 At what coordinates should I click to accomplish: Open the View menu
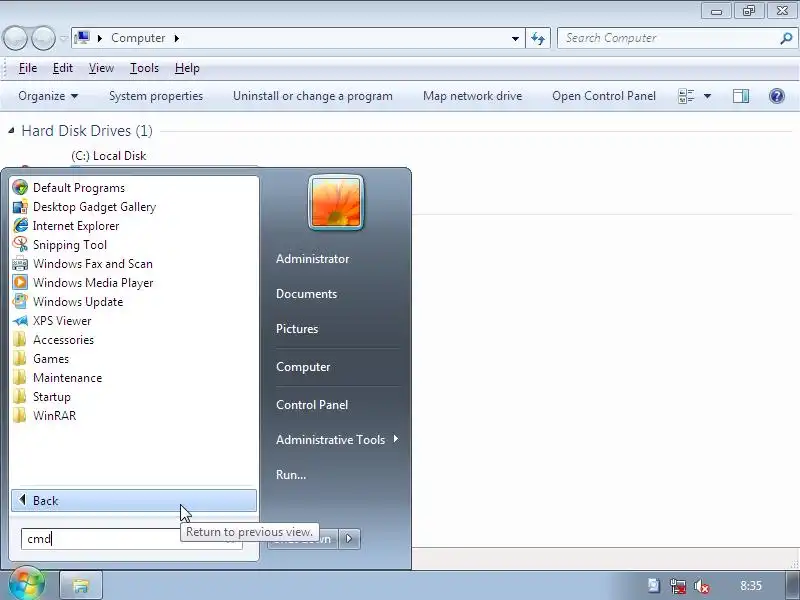101,68
